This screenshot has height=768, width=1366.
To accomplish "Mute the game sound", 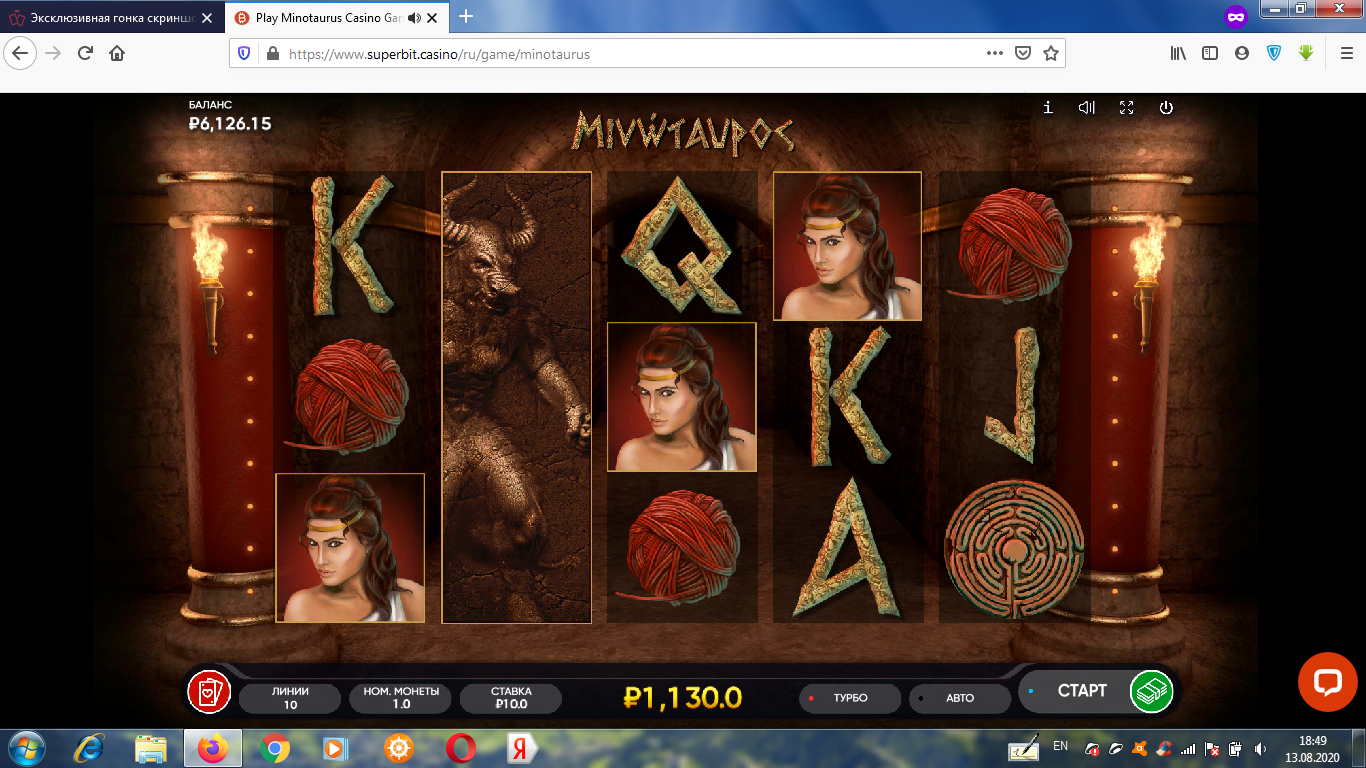I will point(1087,108).
